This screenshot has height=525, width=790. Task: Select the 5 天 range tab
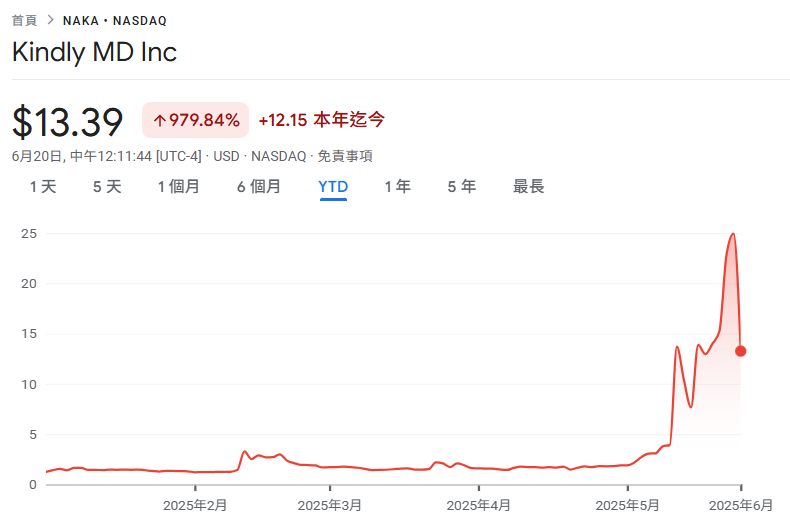(x=107, y=187)
